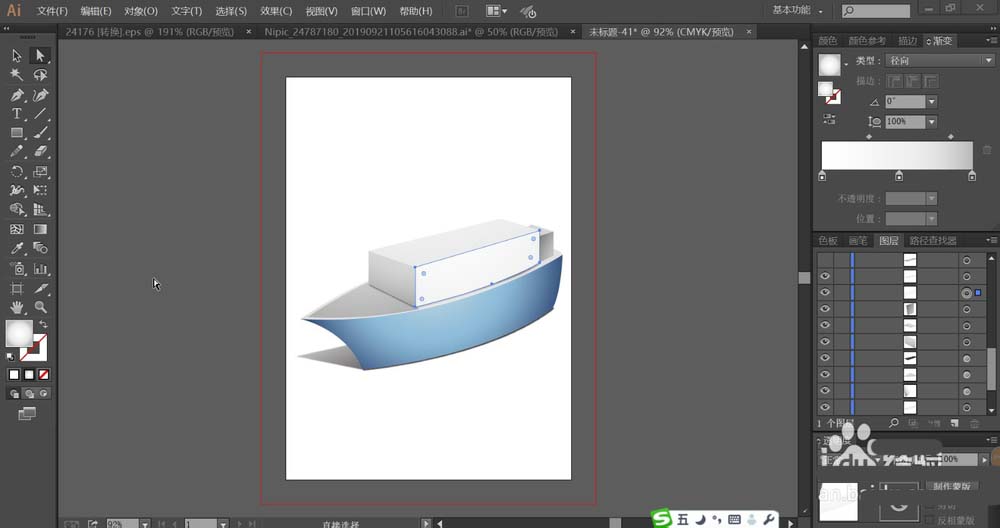The width and height of the screenshot is (1000, 528).
Task: Toggle eye of the selected layer row
Action: coord(825,293)
